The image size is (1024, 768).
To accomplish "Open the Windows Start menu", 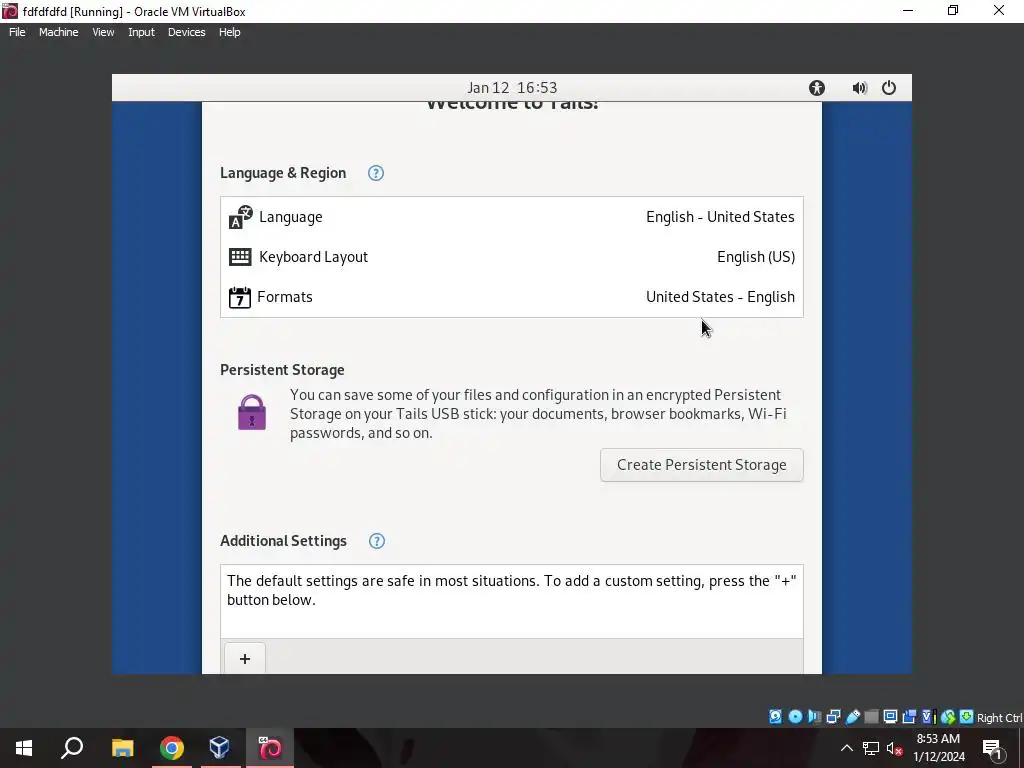I will click(24, 748).
